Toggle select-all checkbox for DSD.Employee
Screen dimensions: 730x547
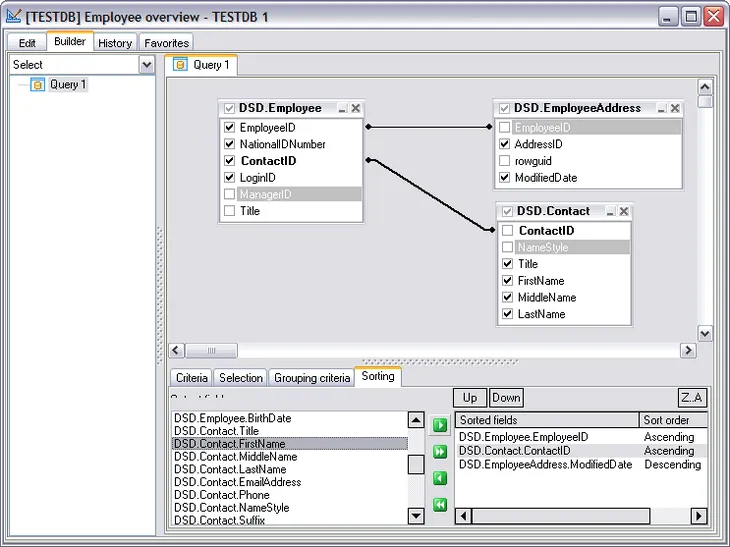pos(229,108)
